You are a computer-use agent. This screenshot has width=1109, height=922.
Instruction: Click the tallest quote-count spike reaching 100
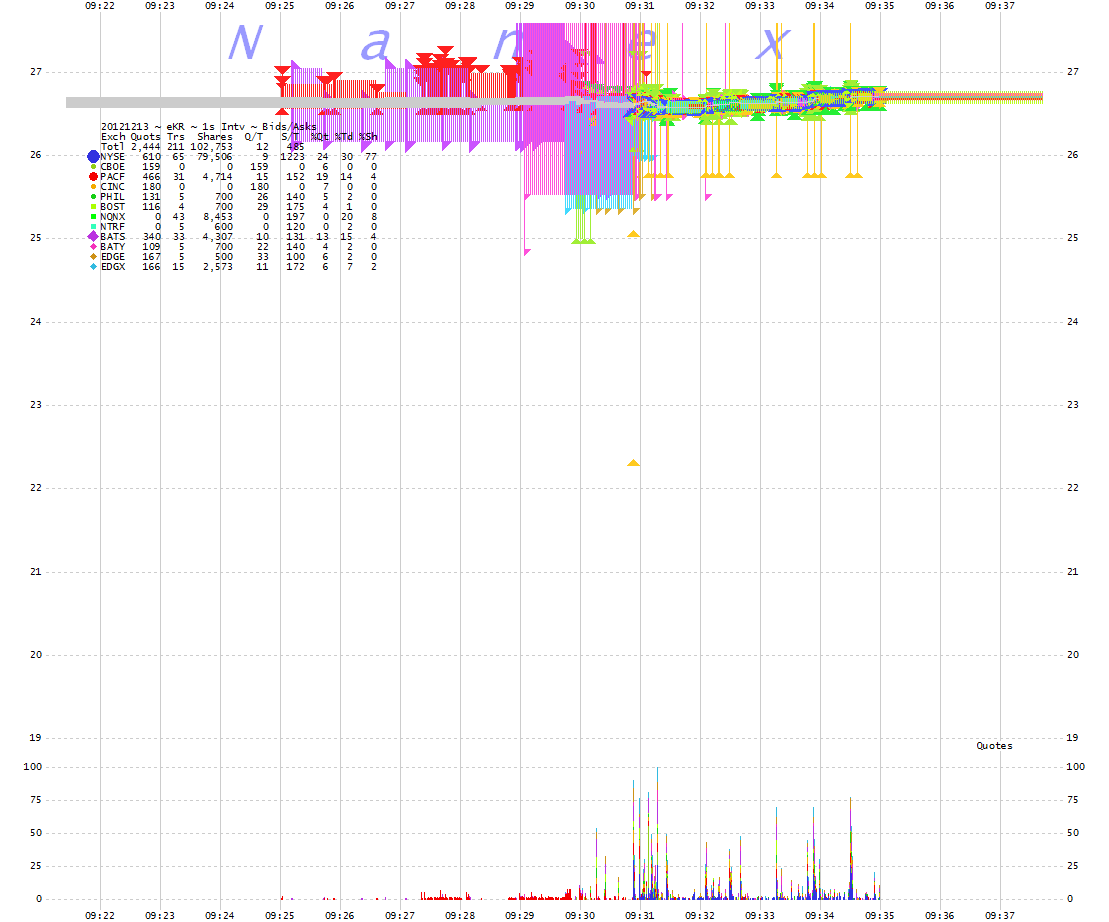coord(658,833)
